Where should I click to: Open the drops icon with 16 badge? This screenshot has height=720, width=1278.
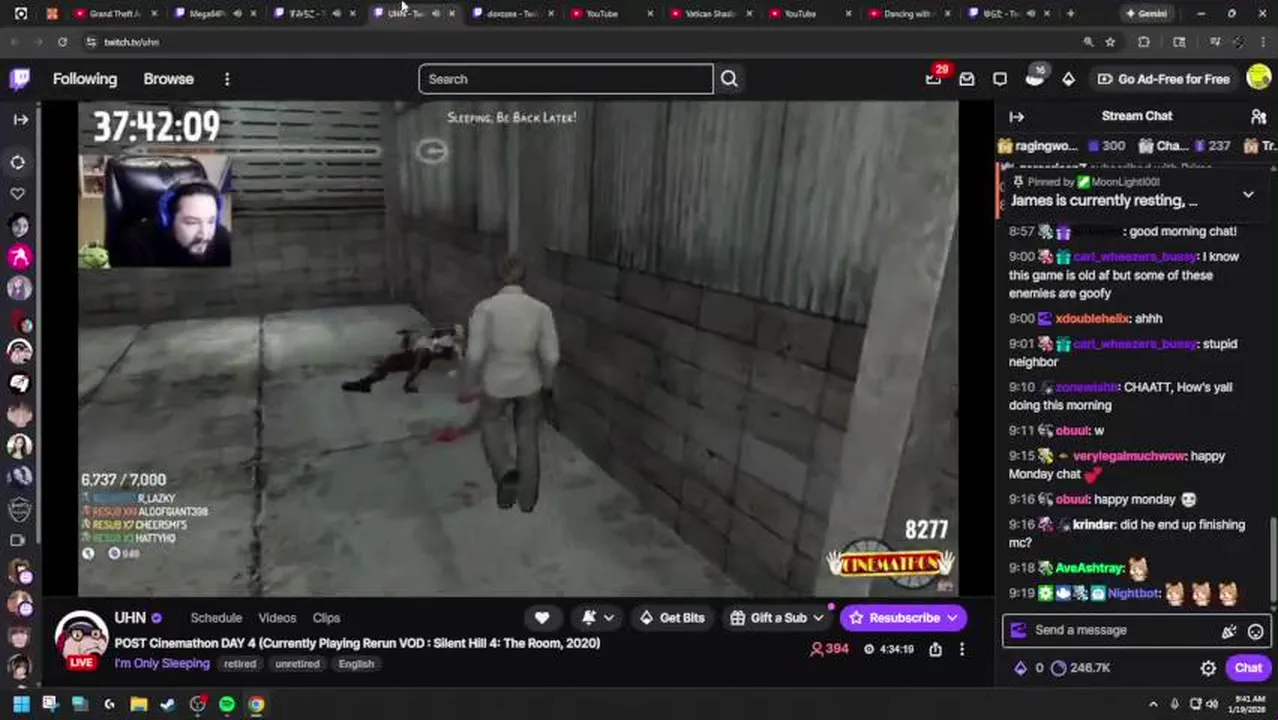coord(1035,78)
